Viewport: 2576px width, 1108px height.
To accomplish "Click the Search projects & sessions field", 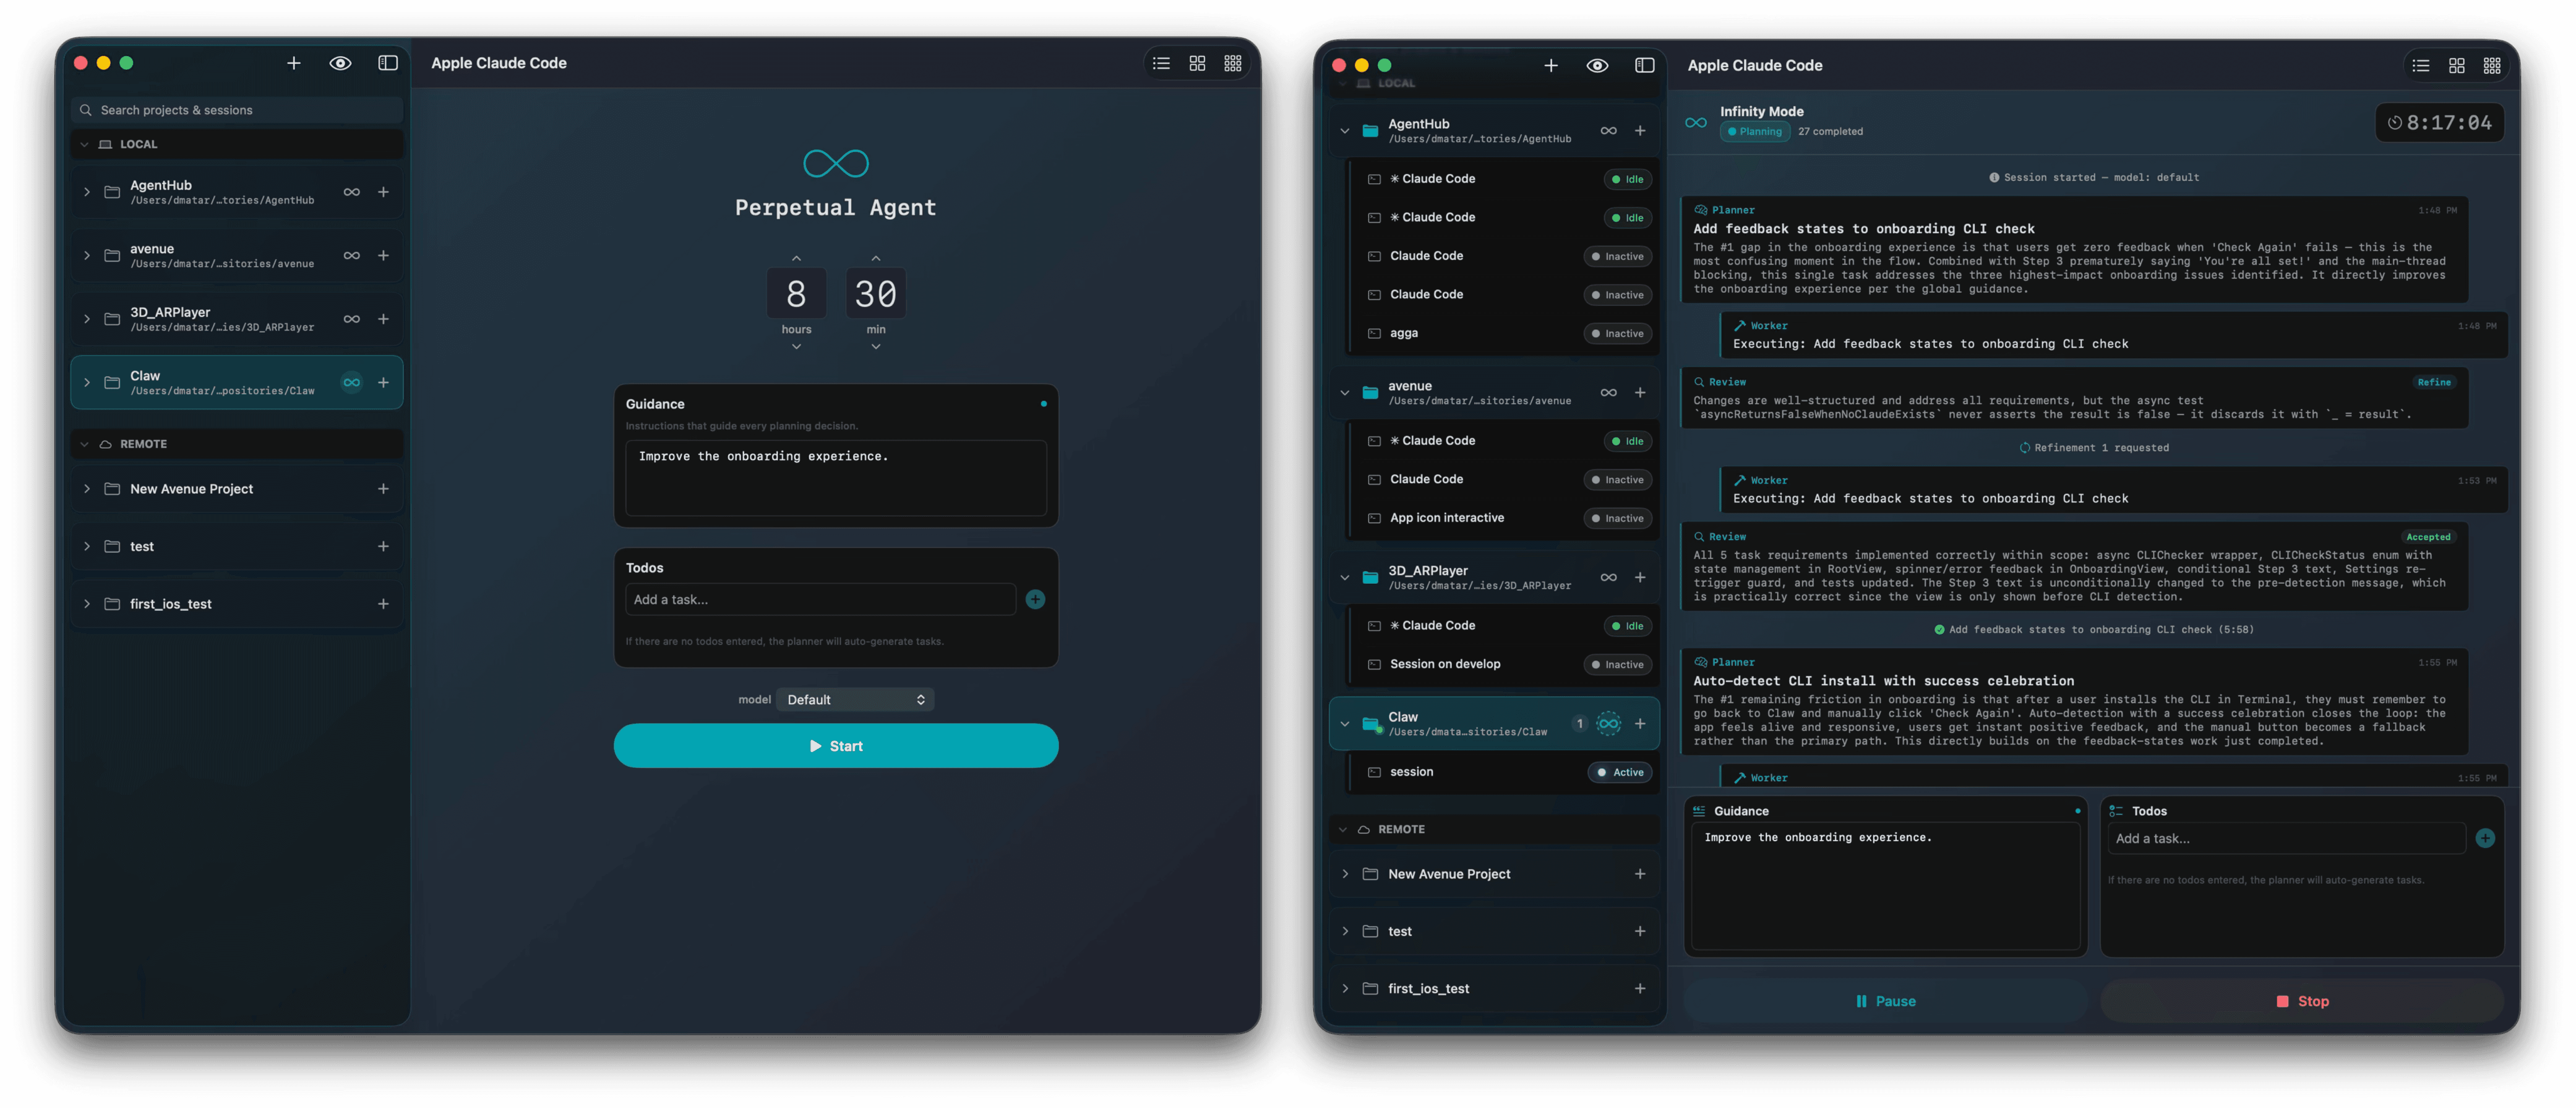I will tap(238, 110).
